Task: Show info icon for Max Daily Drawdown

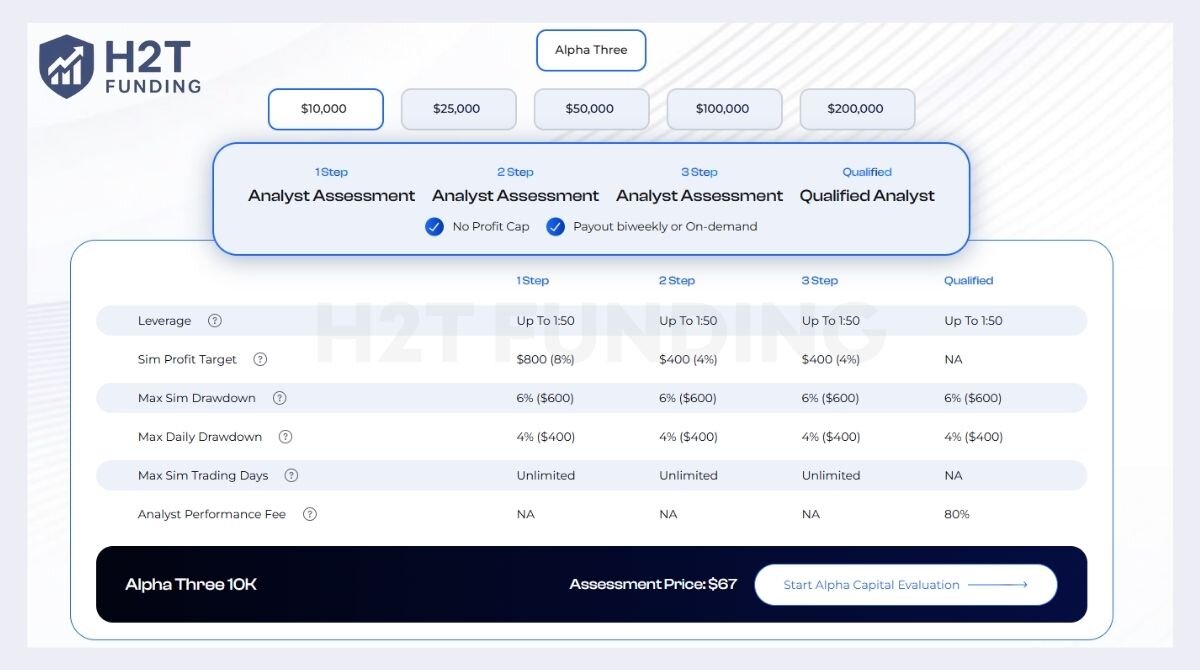Action: (285, 437)
